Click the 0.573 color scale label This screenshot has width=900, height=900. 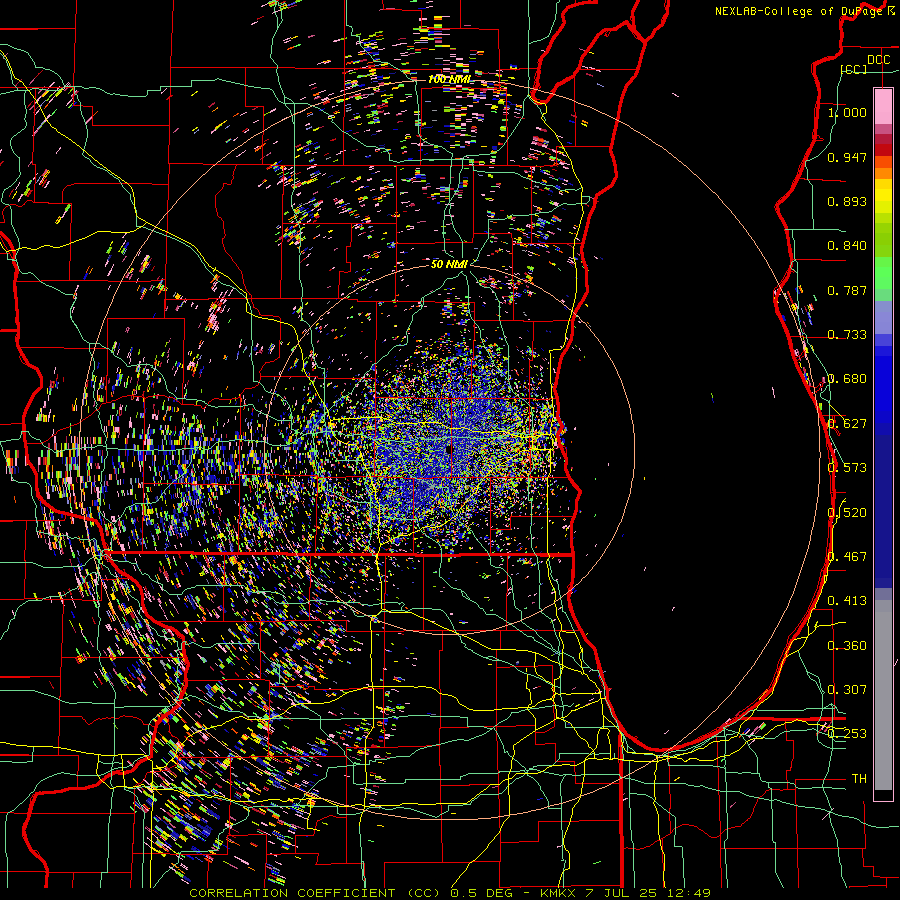(x=847, y=468)
